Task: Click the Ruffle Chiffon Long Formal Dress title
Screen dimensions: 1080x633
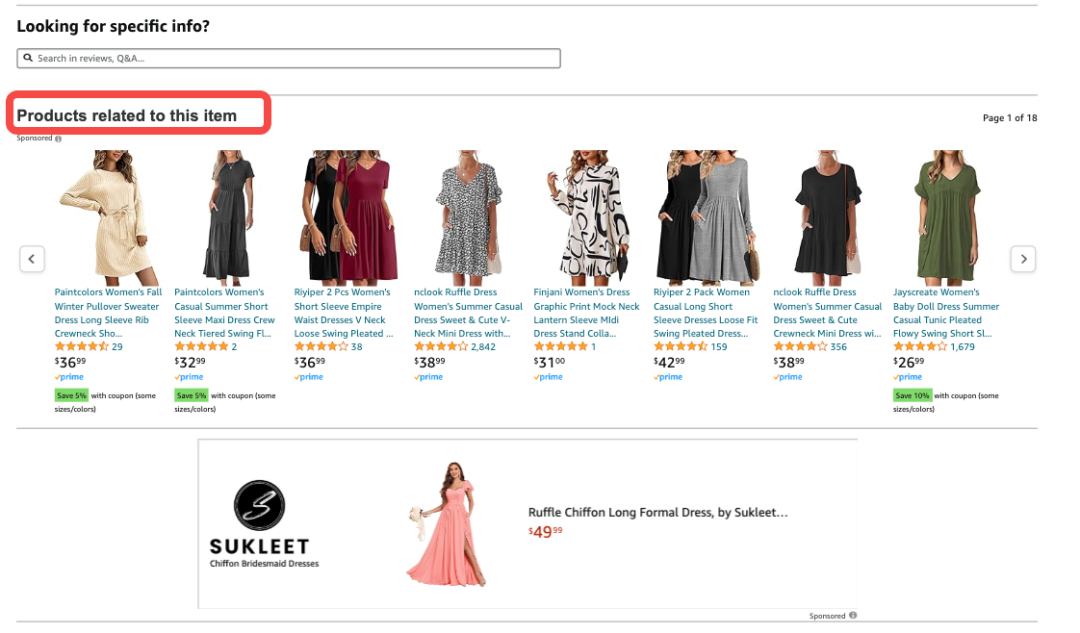Action: tap(658, 513)
